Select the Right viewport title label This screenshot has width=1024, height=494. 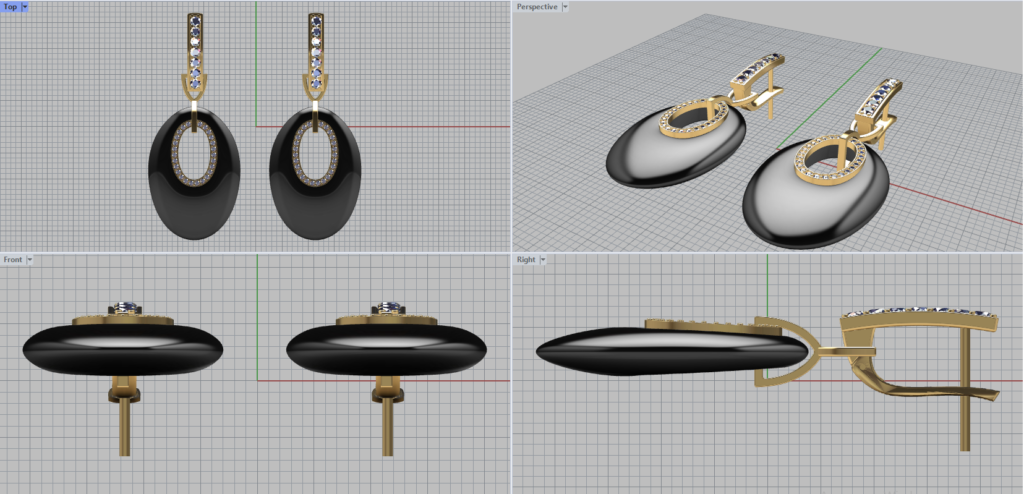click(526, 260)
